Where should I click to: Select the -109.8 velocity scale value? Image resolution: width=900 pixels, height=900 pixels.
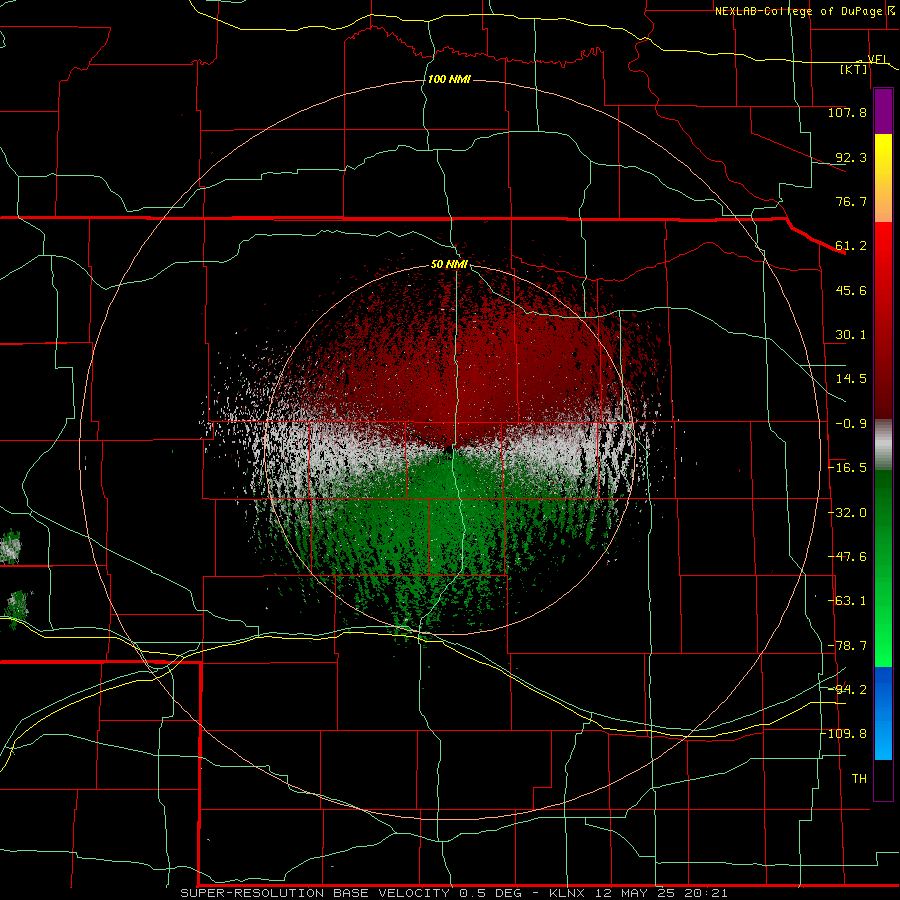click(x=845, y=734)
